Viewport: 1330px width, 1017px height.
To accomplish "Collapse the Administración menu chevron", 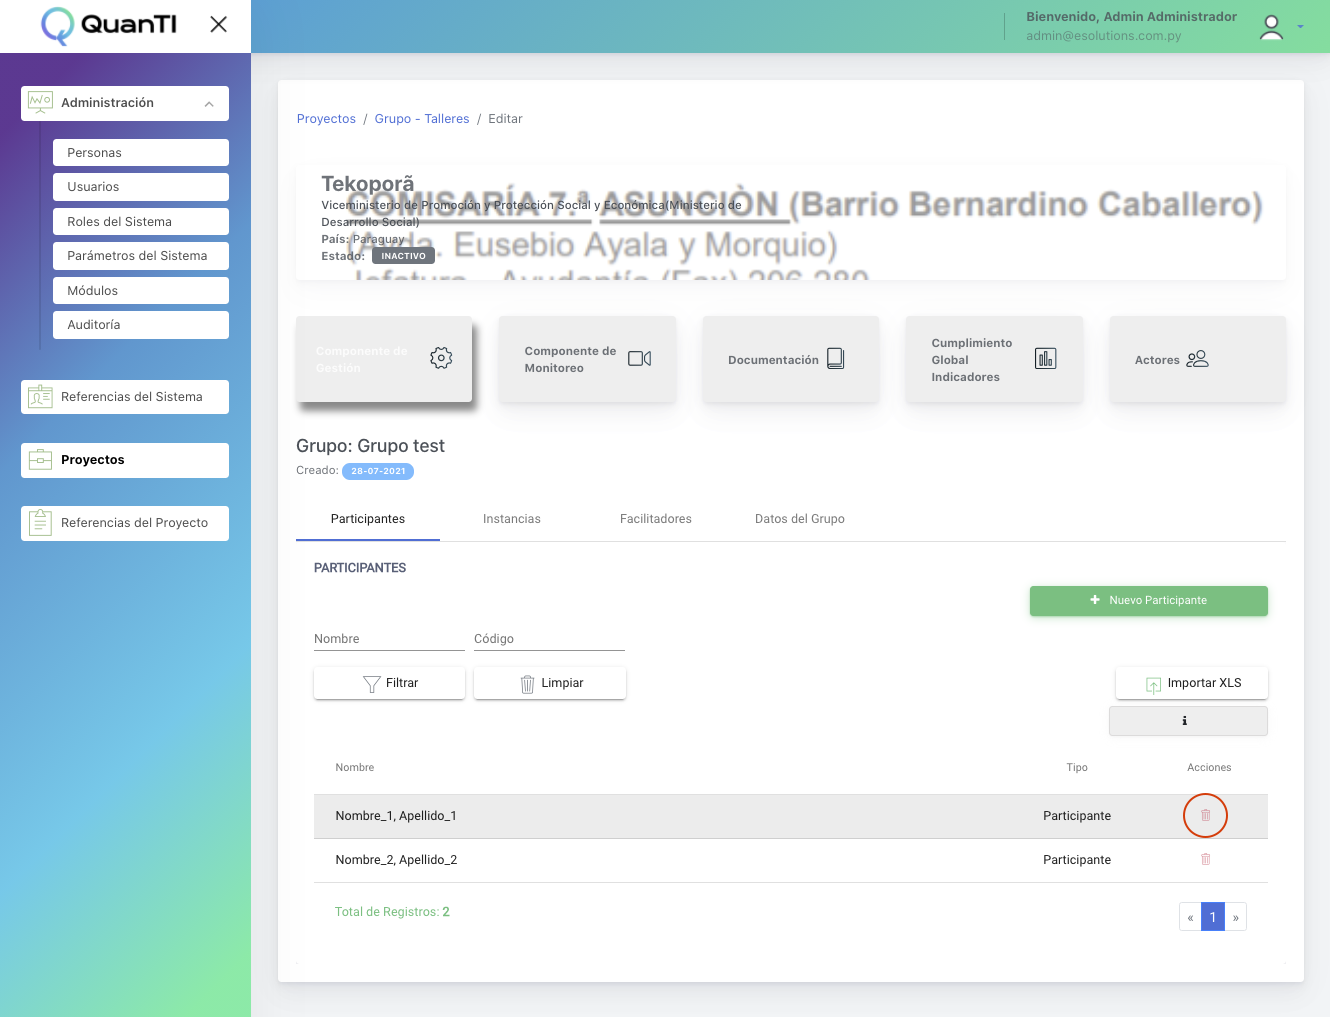I will pos(209,104).
